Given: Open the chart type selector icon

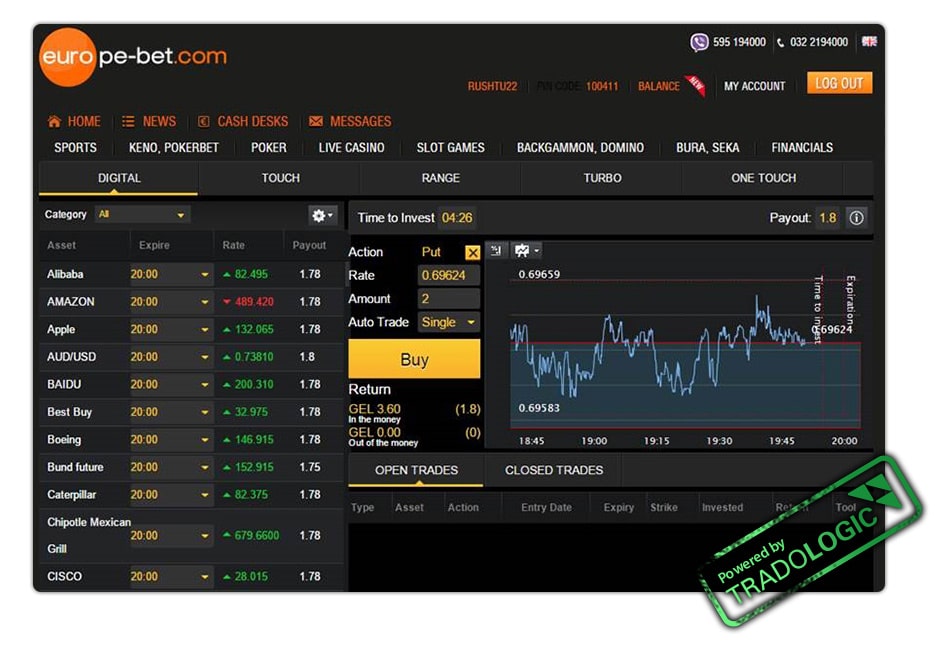Looking at the screenshot, I should pos(526,250).
